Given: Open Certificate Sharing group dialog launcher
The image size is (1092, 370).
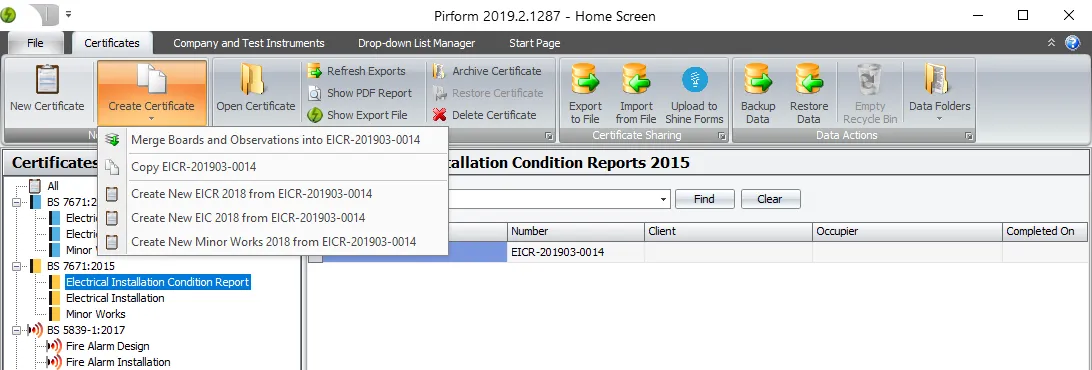Looking at the screenshot, I should [722, 136].
